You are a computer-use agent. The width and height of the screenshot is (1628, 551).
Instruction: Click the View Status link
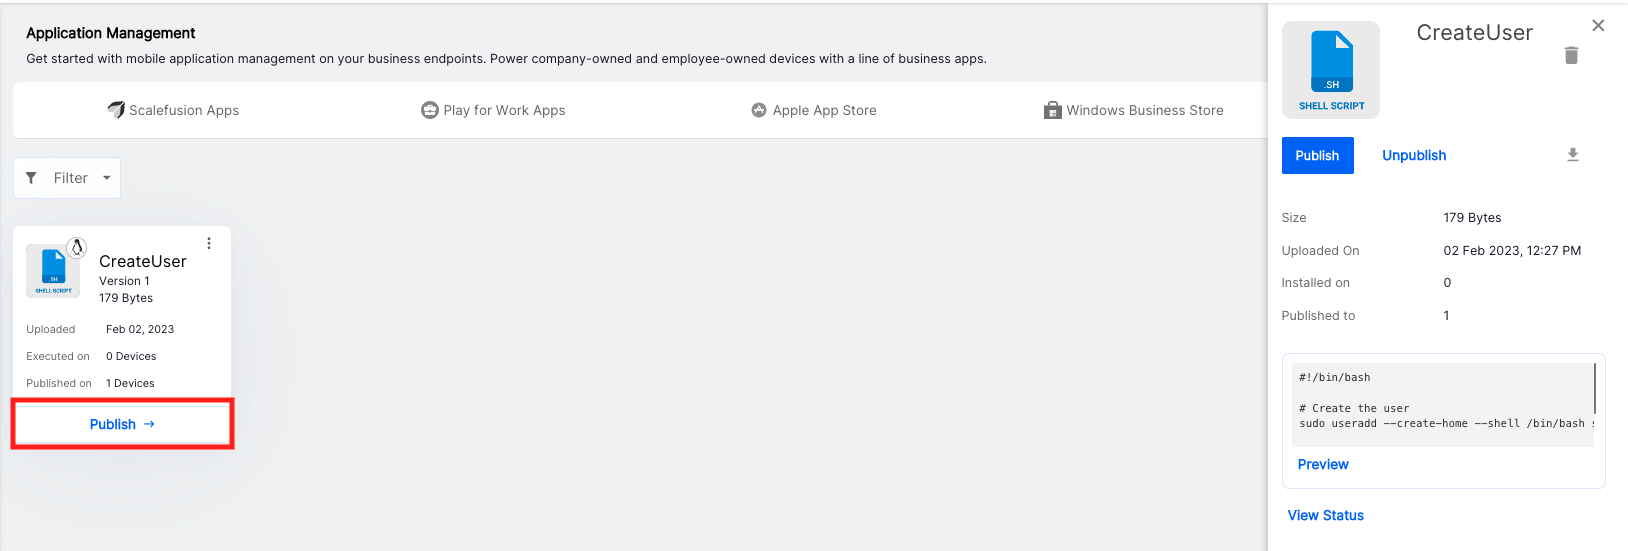(1325, 515)
